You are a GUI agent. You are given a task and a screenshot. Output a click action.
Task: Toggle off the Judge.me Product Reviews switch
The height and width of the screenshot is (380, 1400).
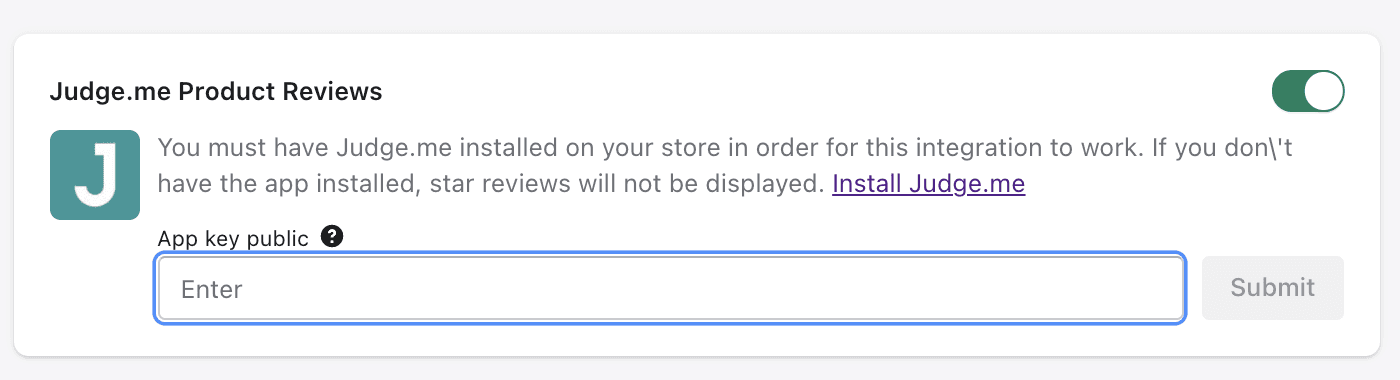1308,92
